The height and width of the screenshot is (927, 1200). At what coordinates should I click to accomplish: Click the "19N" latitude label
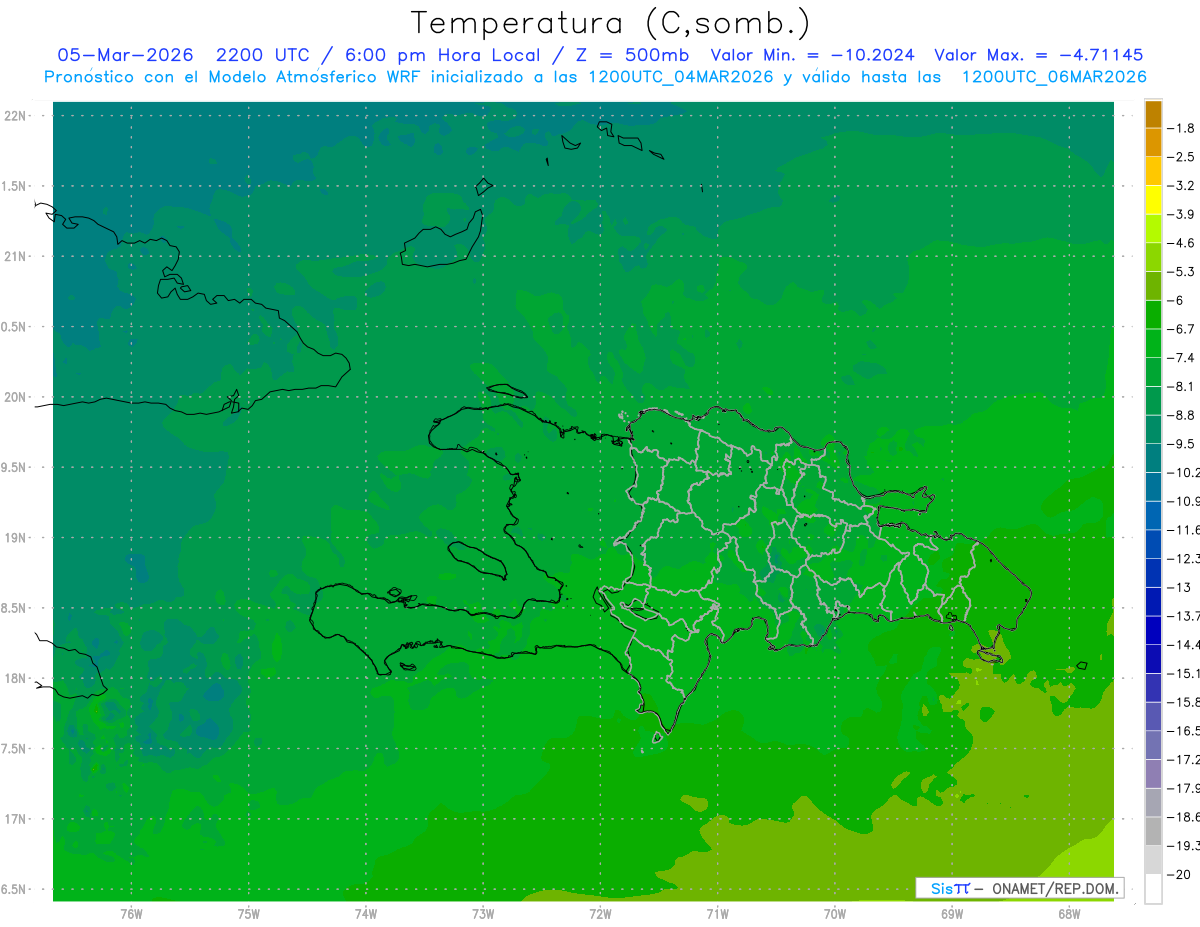tap(17, 538)
